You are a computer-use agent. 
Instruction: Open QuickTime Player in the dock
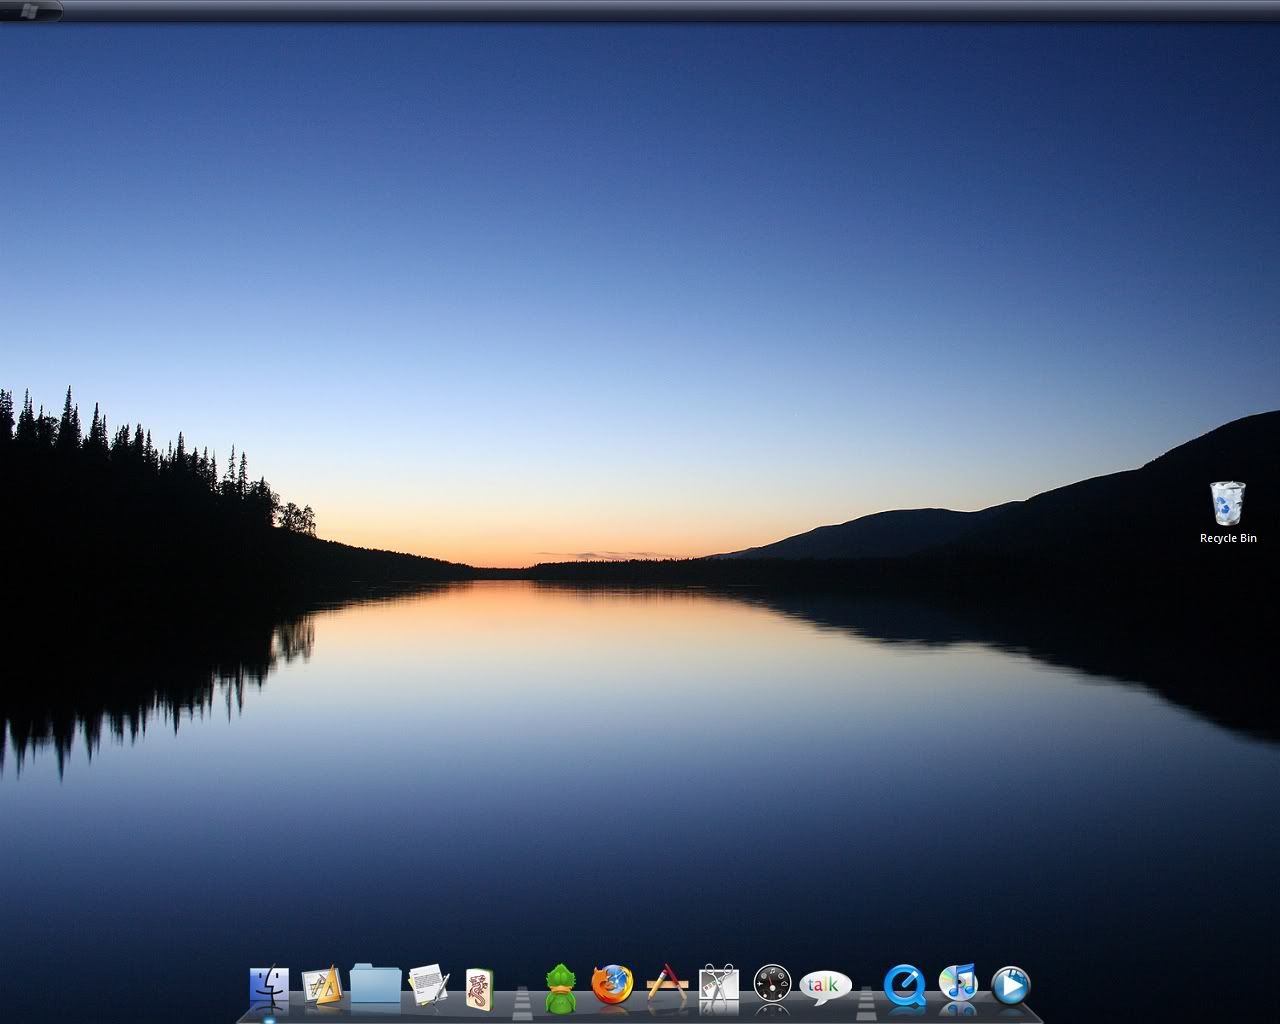click(906, 985)
